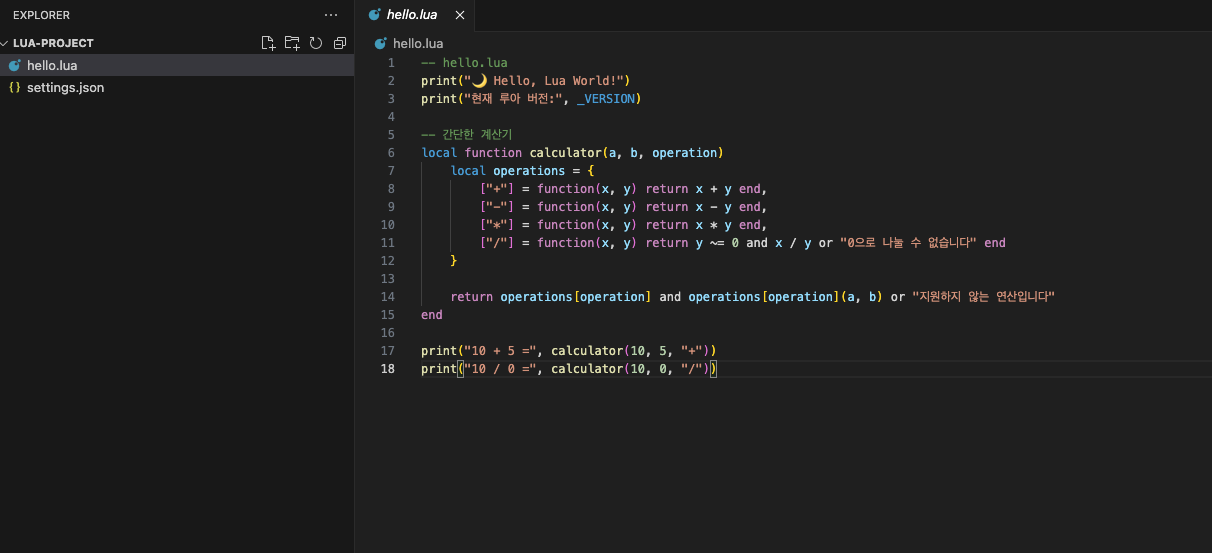Click the ["*"] key on line 10

click(497, 224)
